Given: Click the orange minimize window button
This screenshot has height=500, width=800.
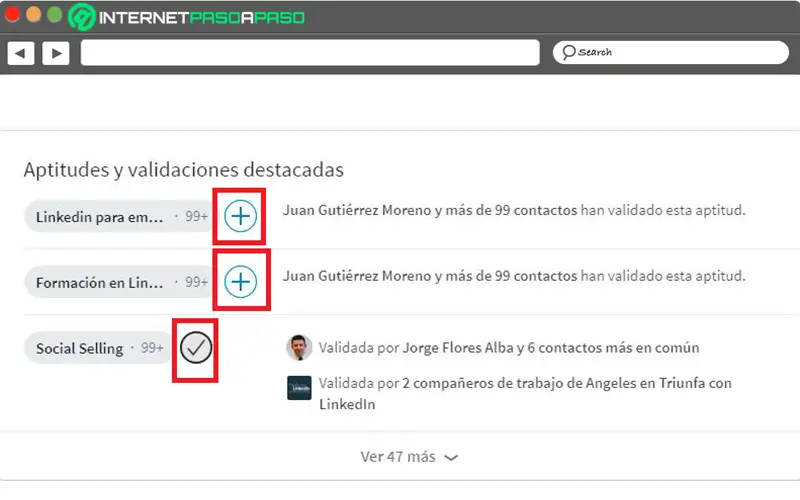Looking at the screenshot, I should [x=34, y=14].
